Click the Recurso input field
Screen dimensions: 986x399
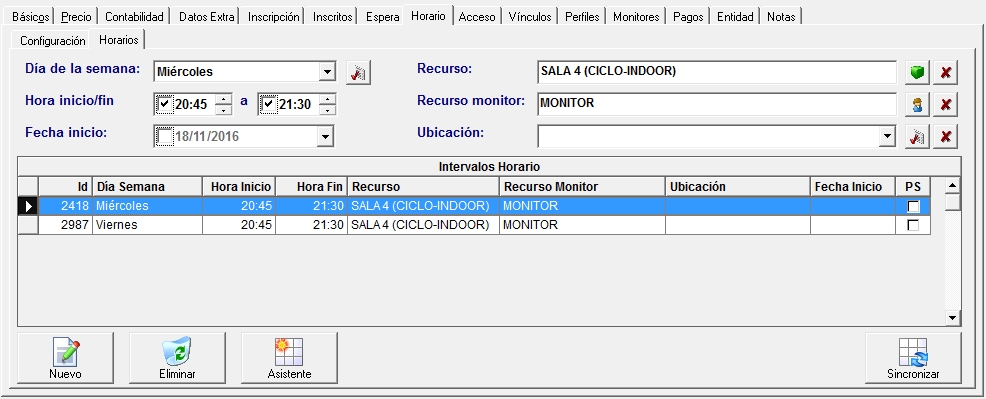pos(717,72)
